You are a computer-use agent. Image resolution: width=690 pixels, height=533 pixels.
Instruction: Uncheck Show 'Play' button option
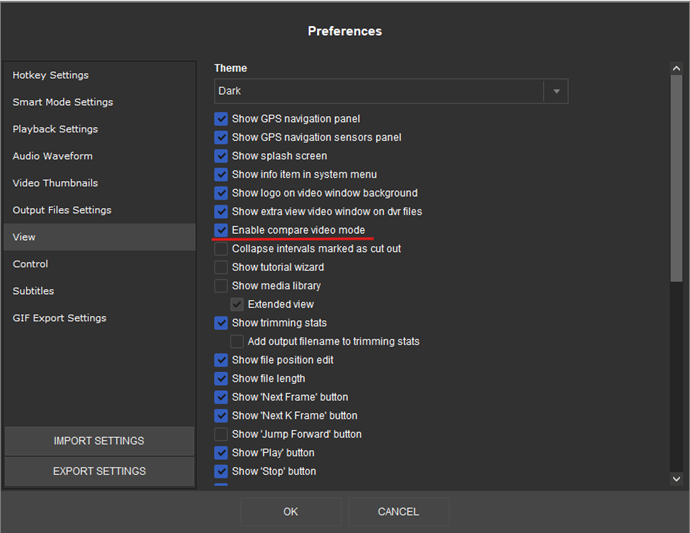pos(221,453)
